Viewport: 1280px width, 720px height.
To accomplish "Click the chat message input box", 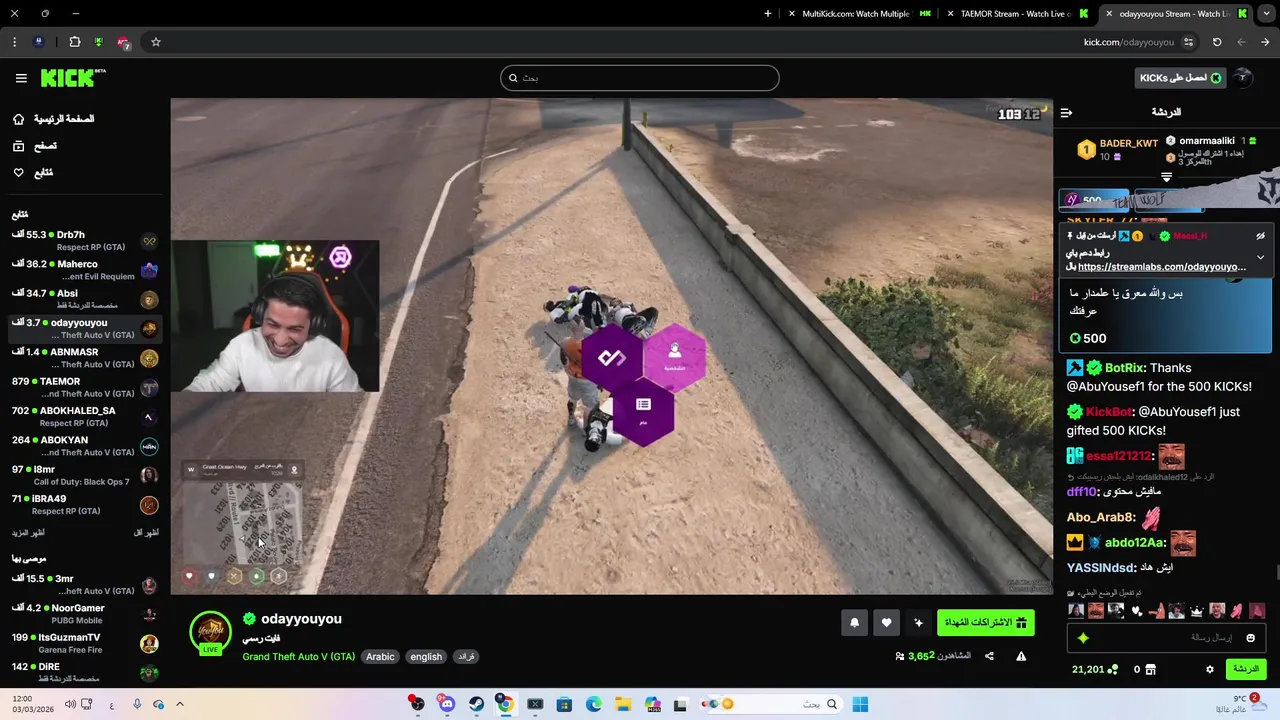I will pyautogui.click(x=1166, y=638).
